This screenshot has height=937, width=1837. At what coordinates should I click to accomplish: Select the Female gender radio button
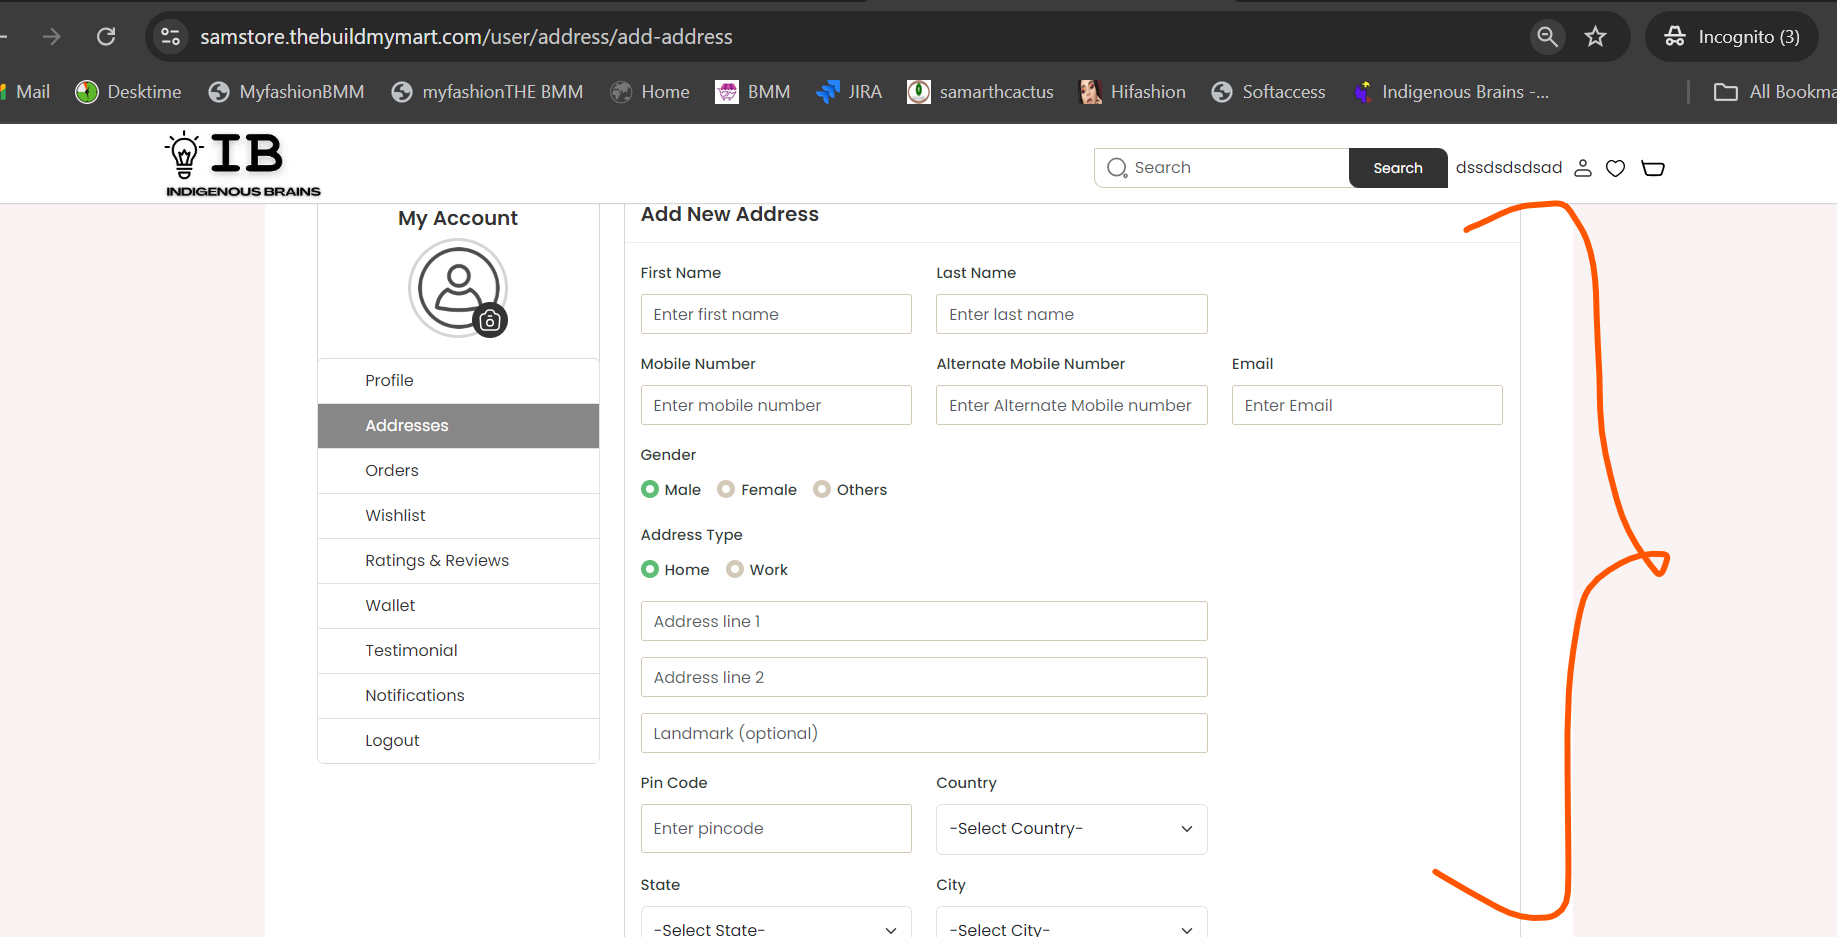tap(726, 489)
